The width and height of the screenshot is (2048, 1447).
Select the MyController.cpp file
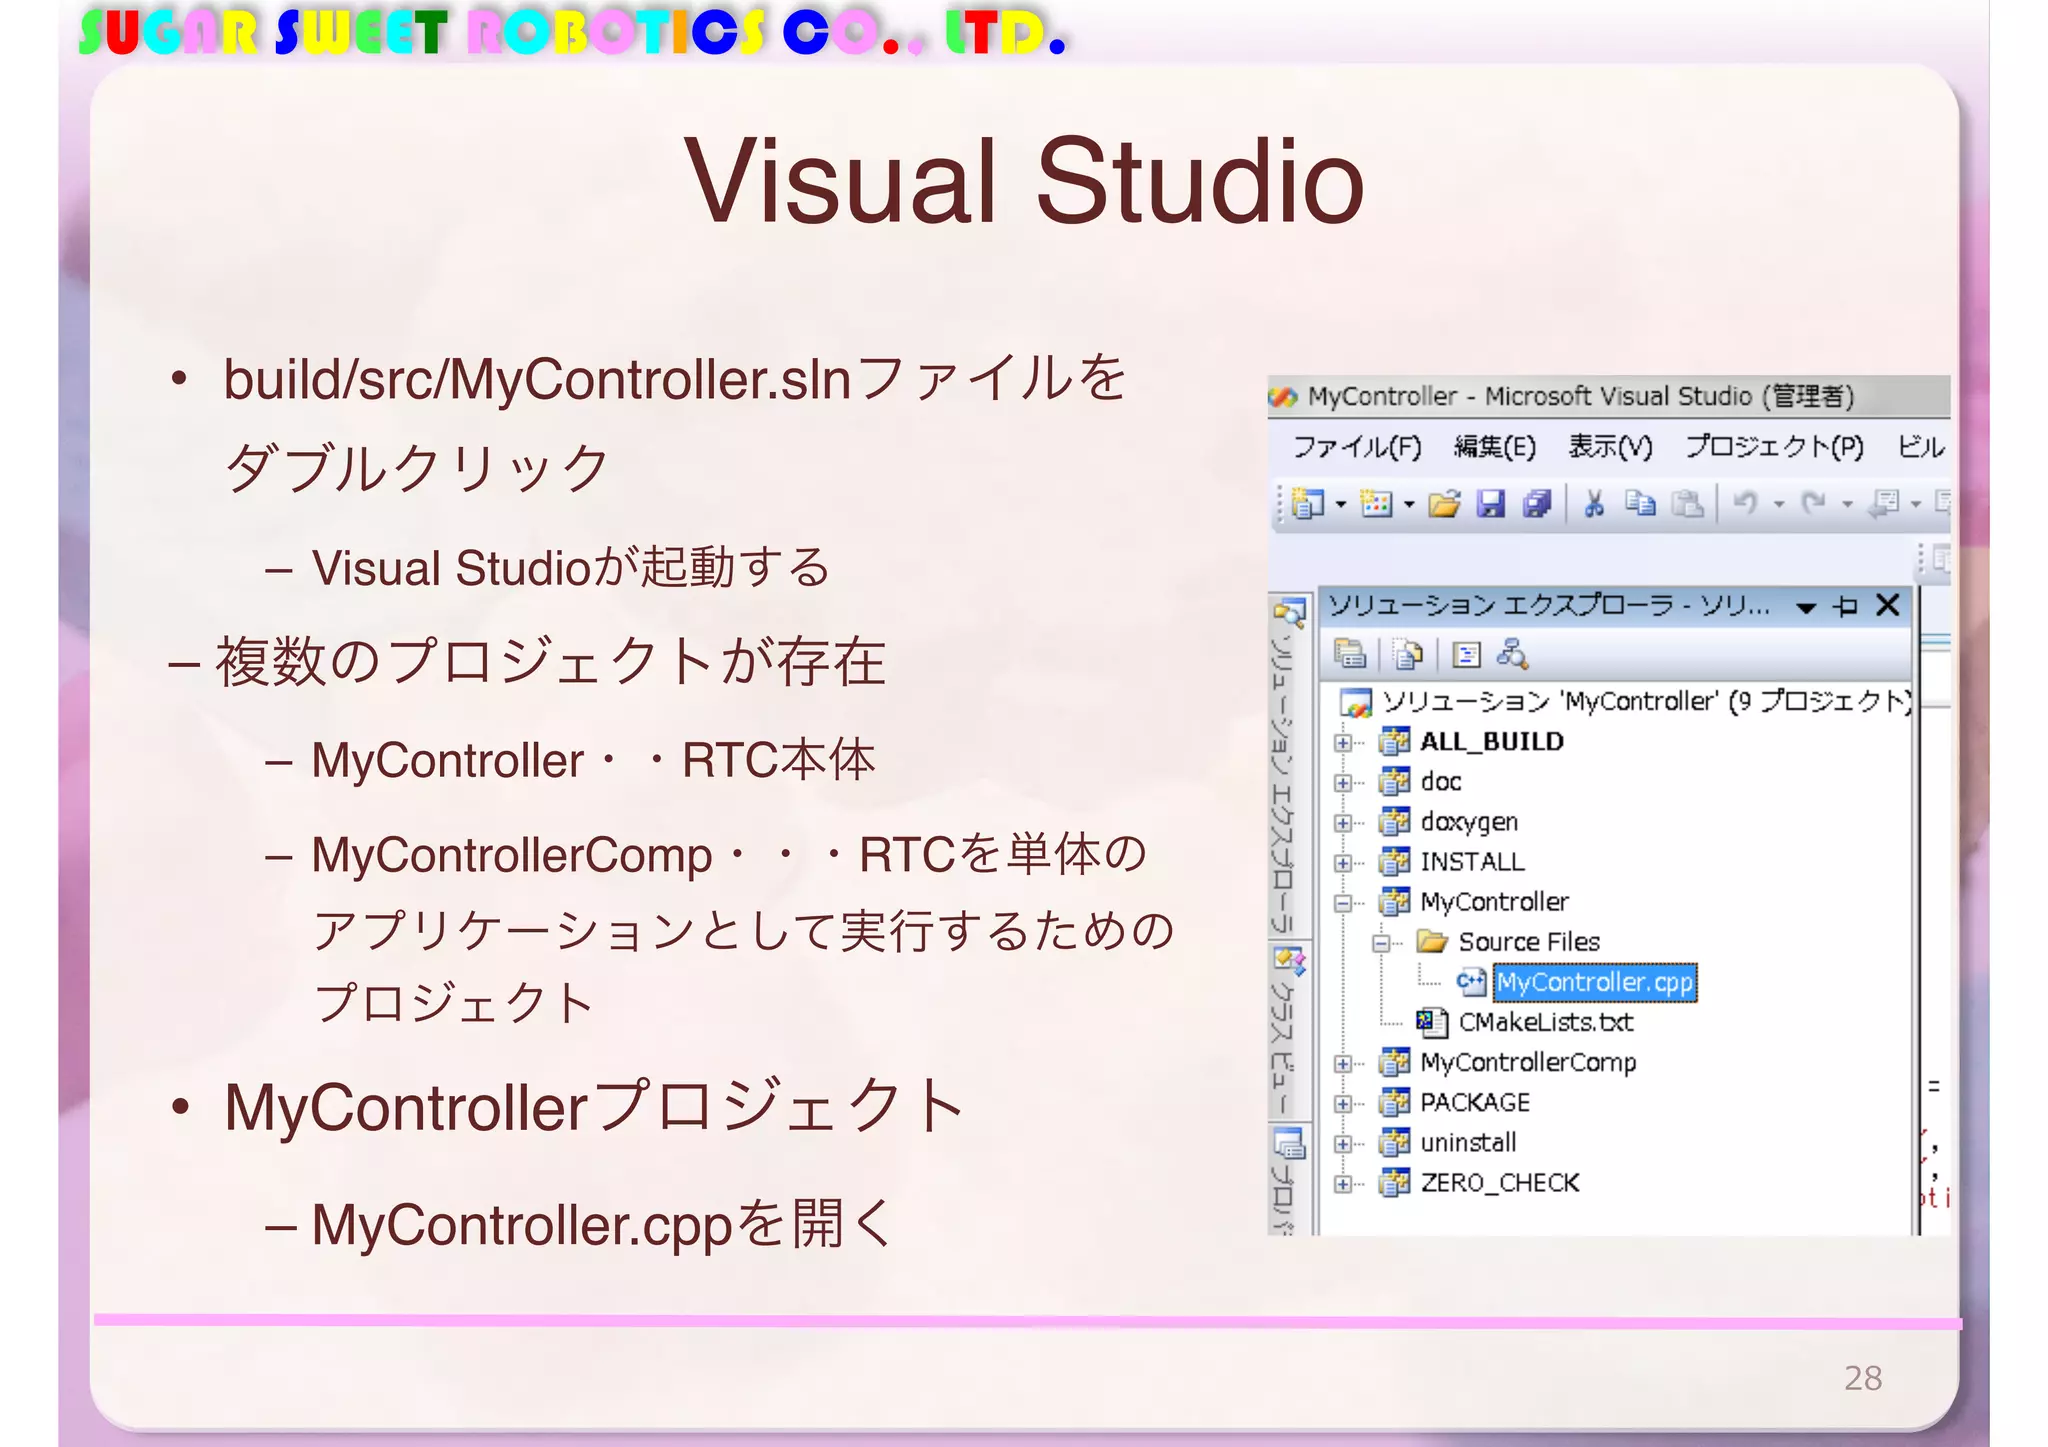tap(1595, 982)
